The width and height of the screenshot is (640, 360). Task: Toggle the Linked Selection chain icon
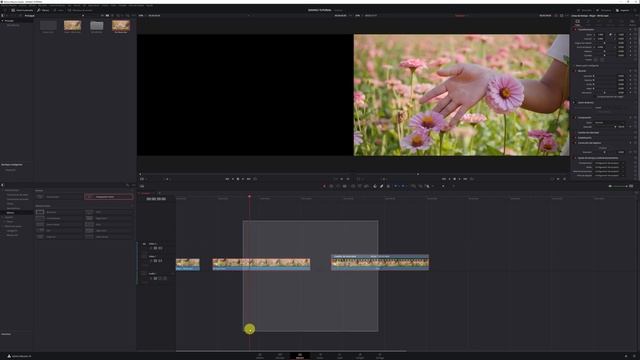382,186
